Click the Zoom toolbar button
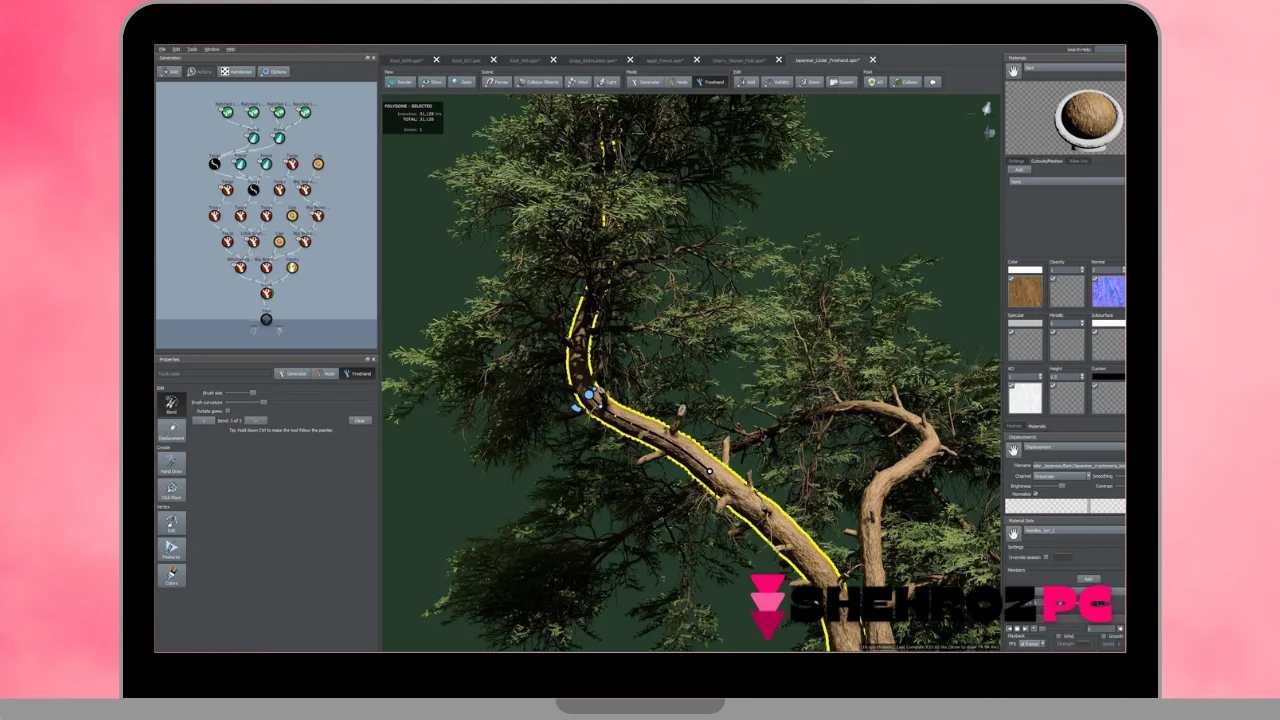This screenshot has width=1280, height=720. coord(461,82)
